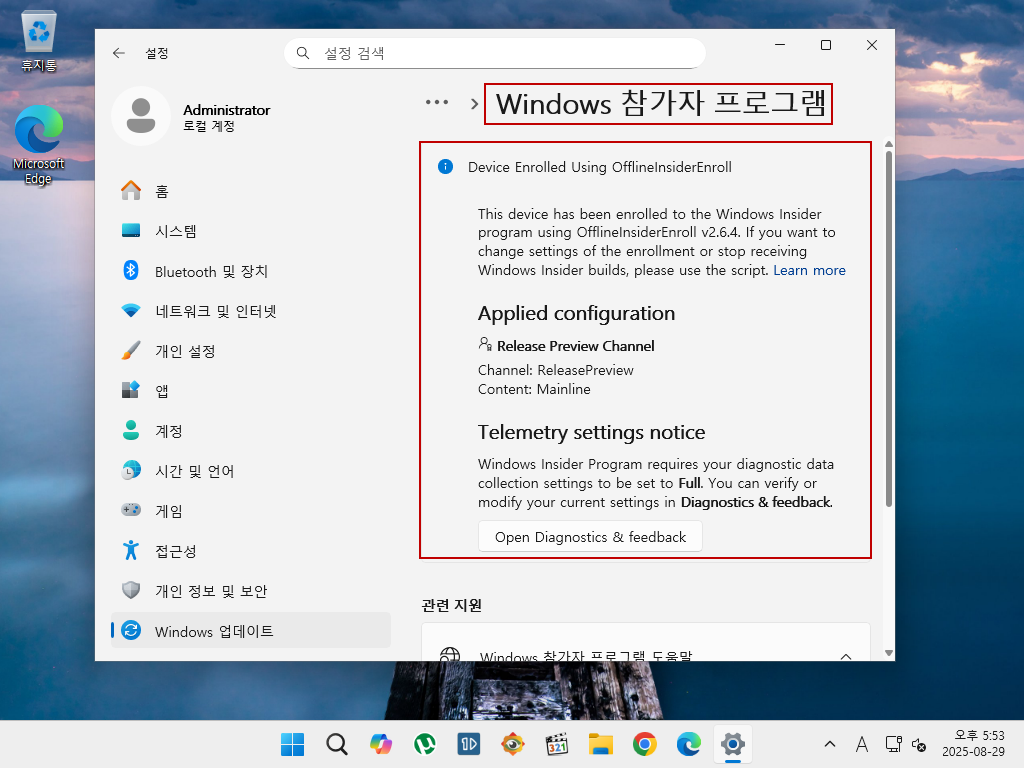Click the blue info icon
The height and width of the screenshot is (768, 1024).
[445, 167]
